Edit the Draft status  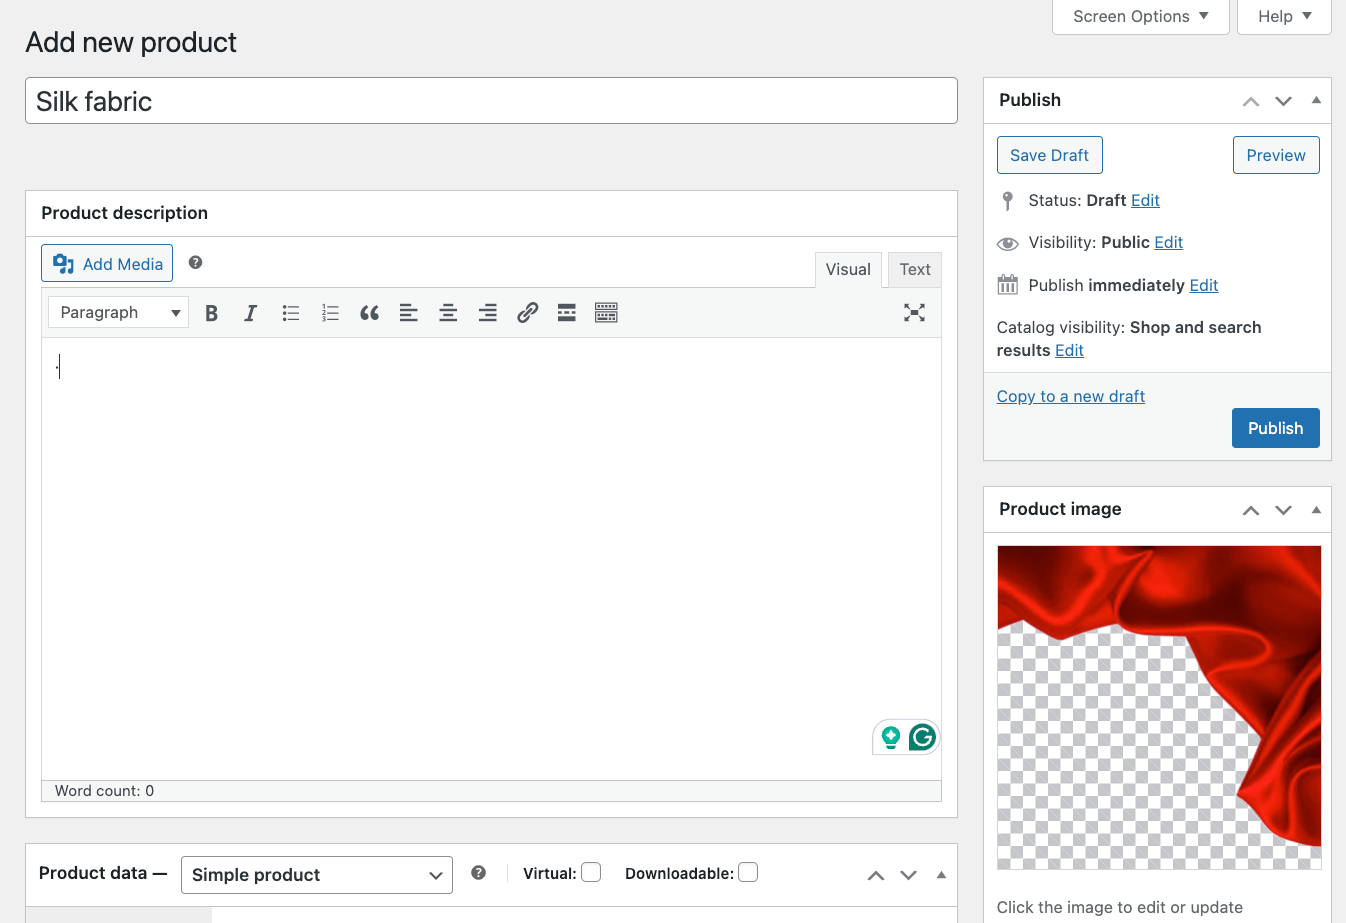pyautogui.click(x=1145, y=200)
